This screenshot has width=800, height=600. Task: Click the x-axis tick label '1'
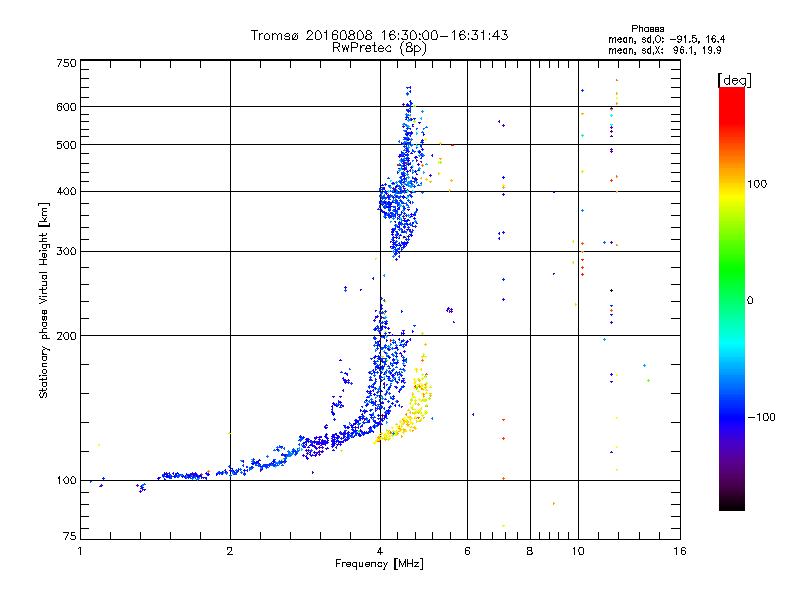coord(80,551)
